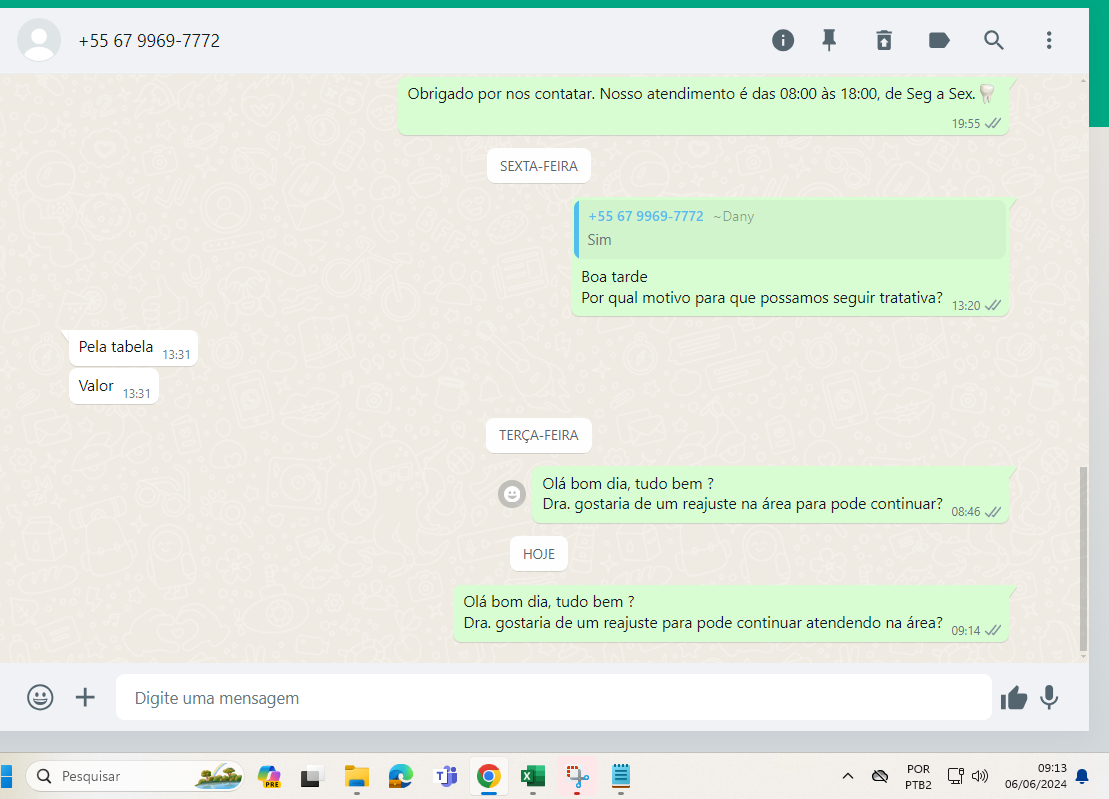
Task: Click the HOJE date label
Action: [x=539, y=554]
